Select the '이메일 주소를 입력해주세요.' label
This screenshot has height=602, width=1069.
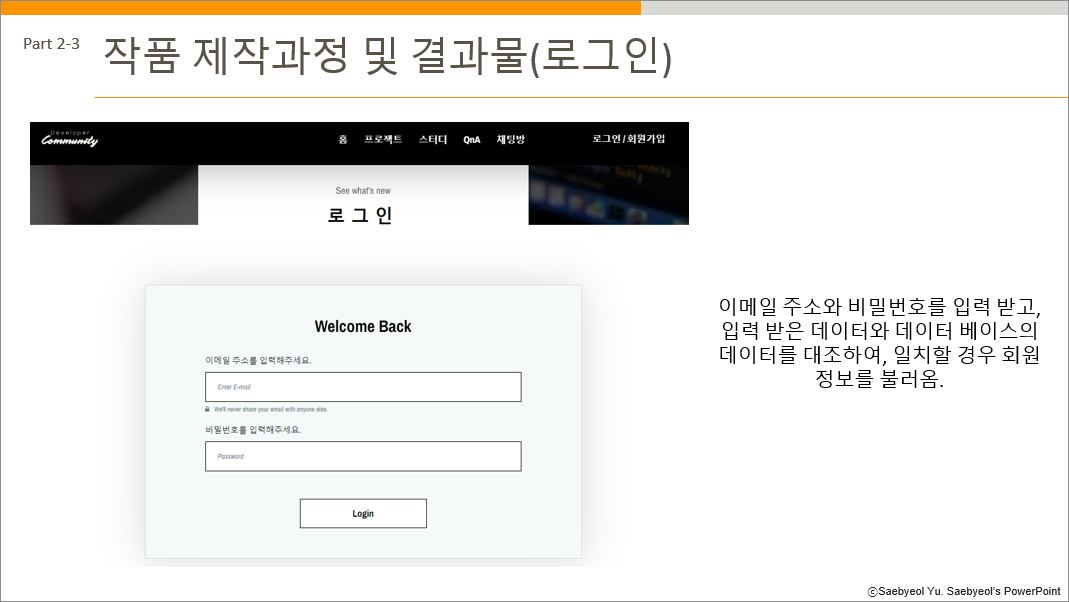258,360
